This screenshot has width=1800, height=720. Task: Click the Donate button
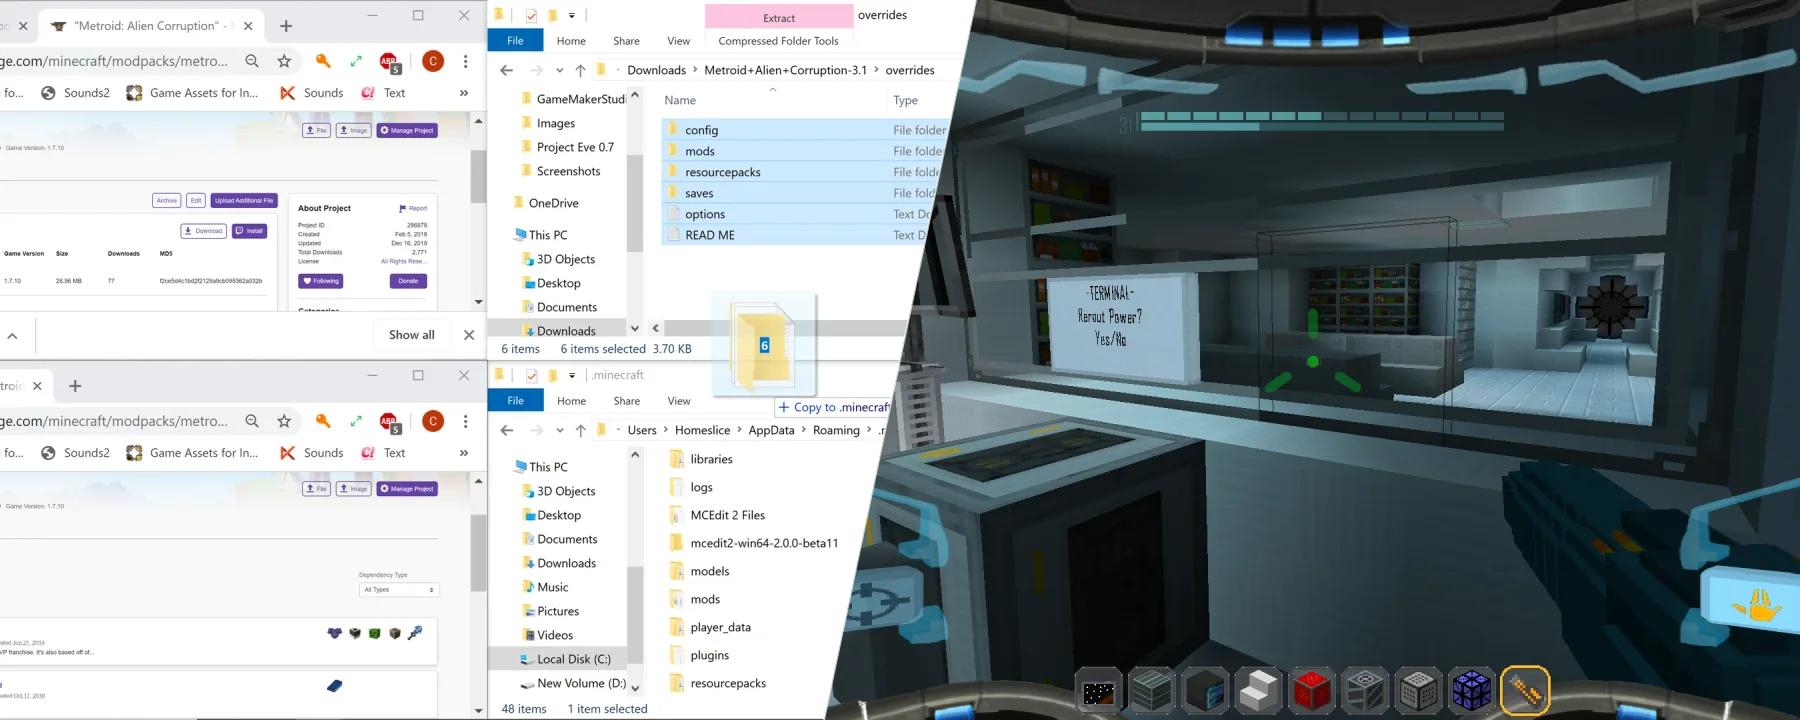click(x=408, y=281)
